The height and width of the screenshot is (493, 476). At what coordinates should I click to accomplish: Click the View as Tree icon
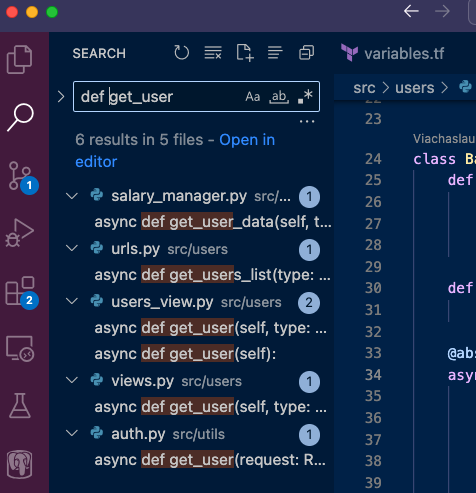275,53
